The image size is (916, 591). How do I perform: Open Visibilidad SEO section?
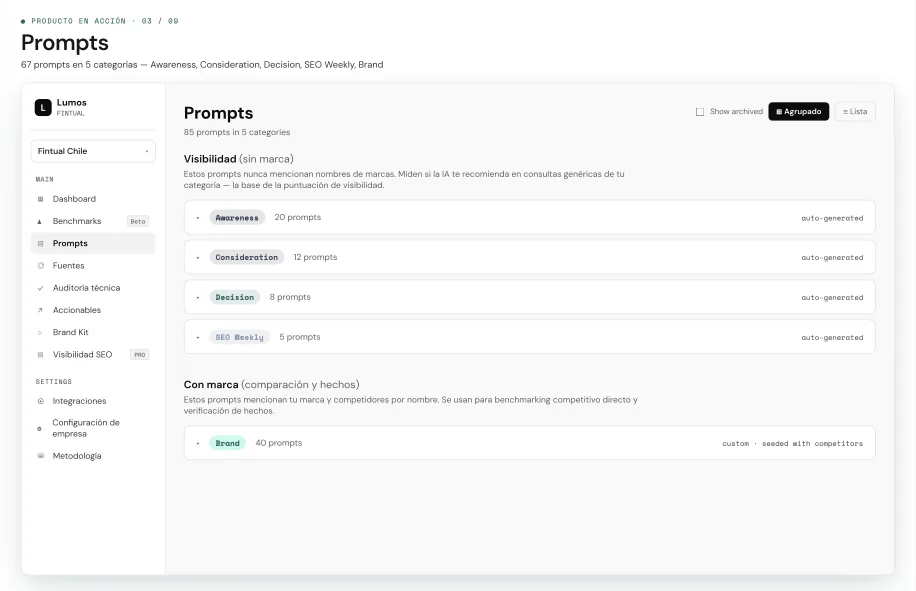pos(93,354)
